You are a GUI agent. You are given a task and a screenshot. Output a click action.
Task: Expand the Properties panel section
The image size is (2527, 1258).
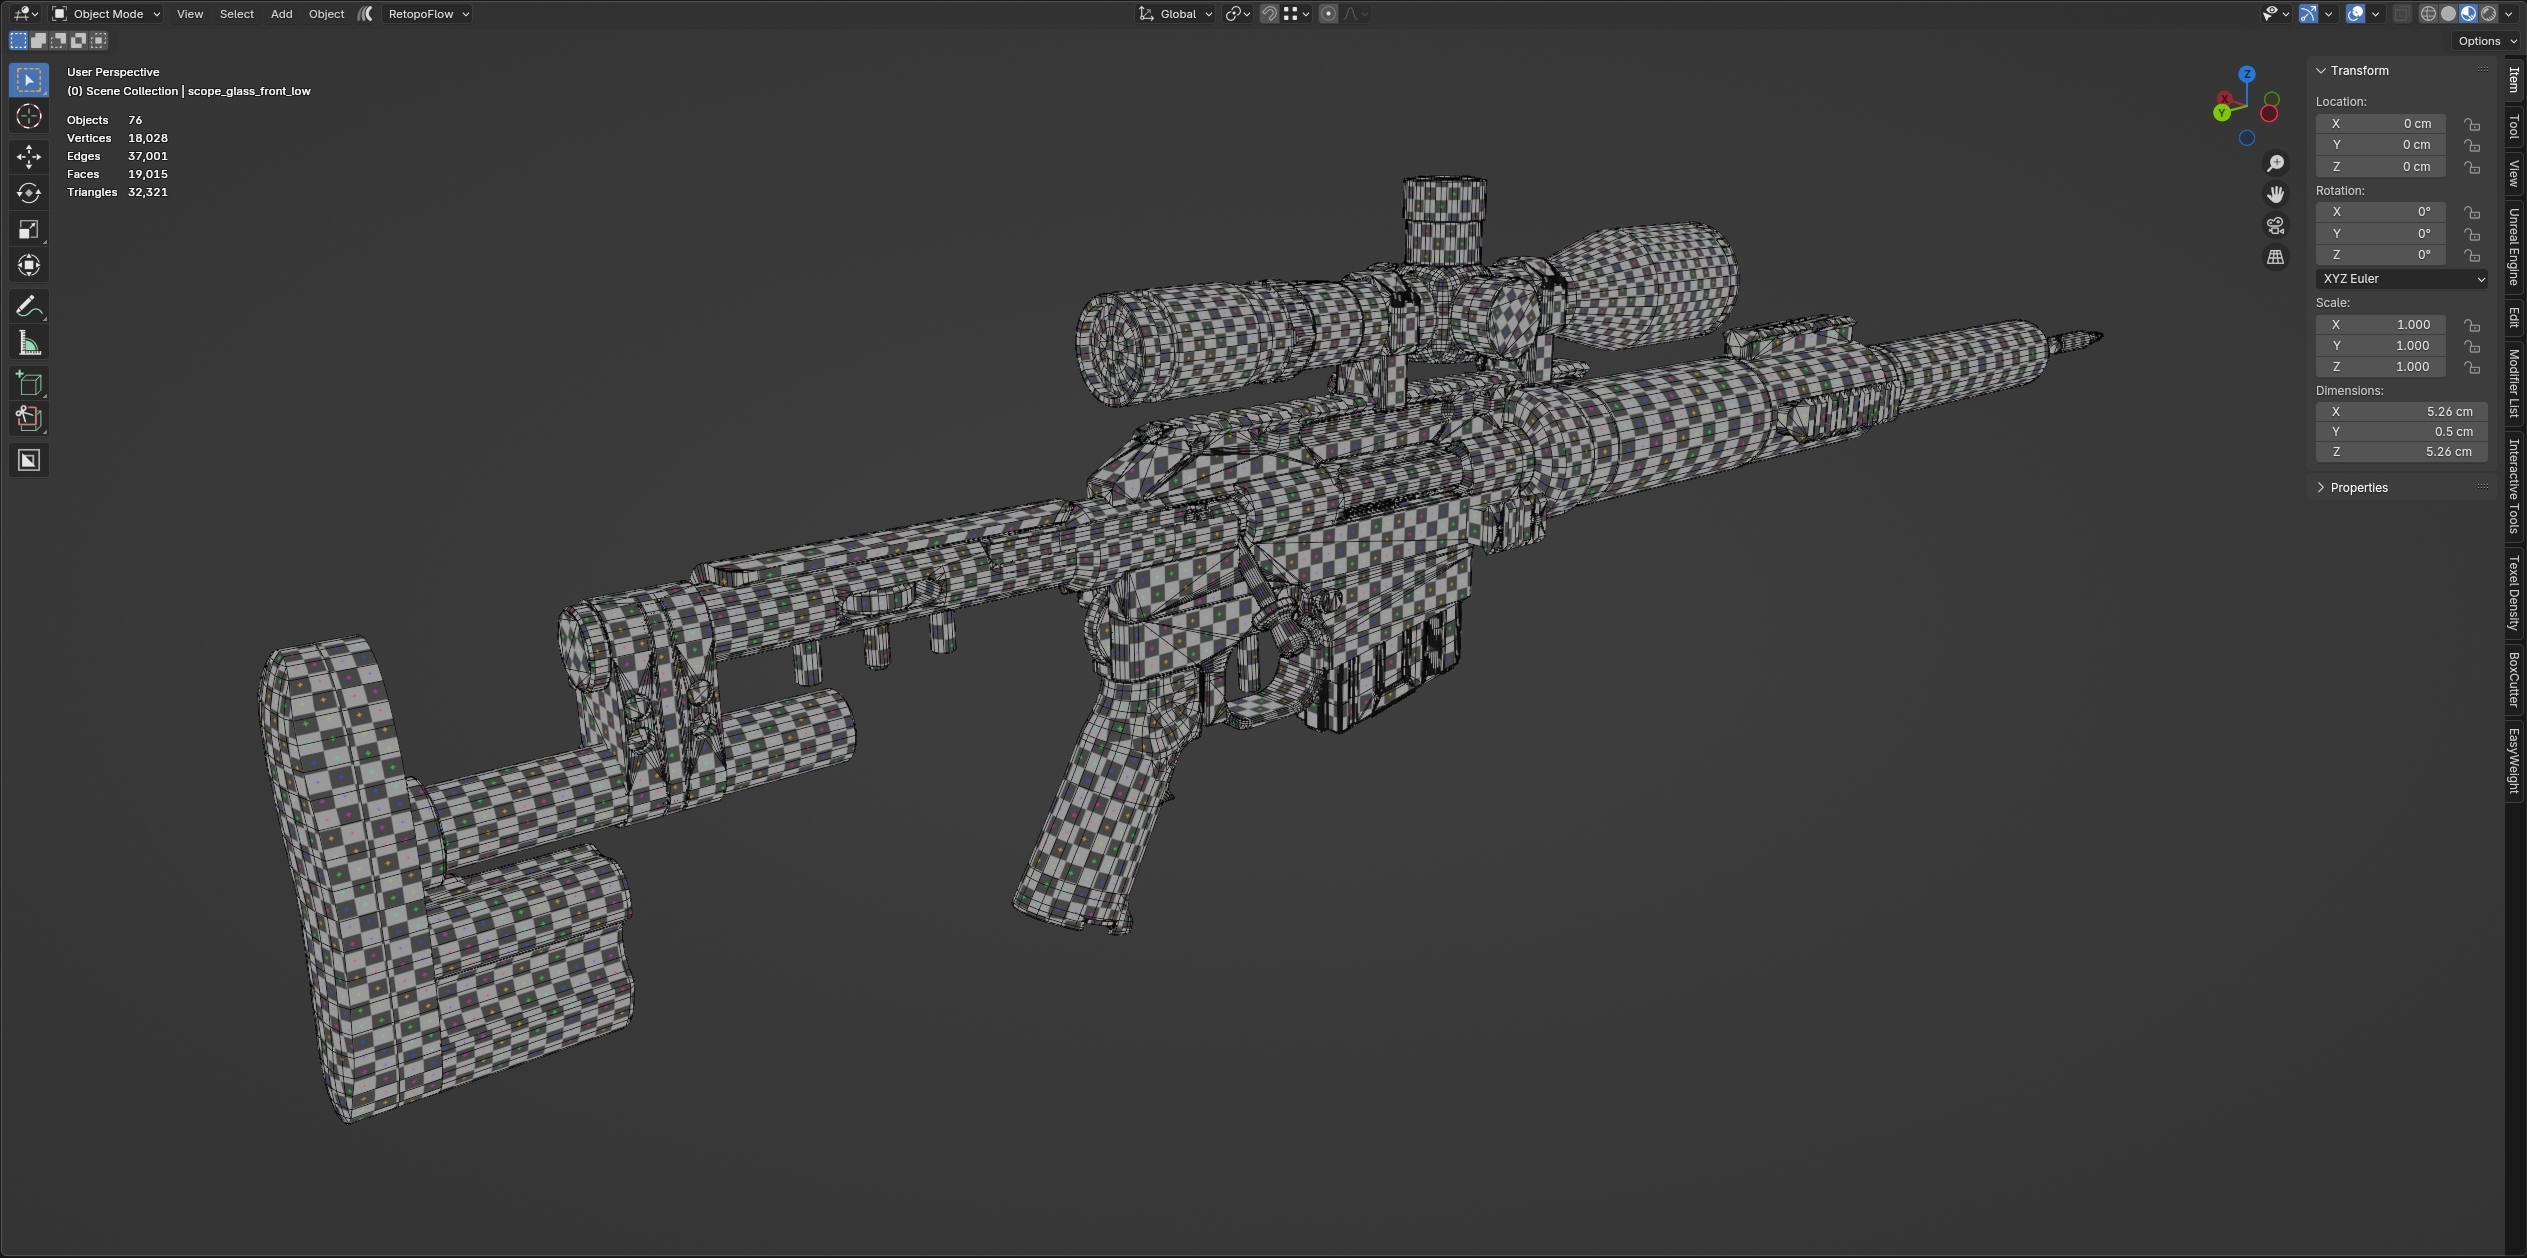[x=2358, y=488]
